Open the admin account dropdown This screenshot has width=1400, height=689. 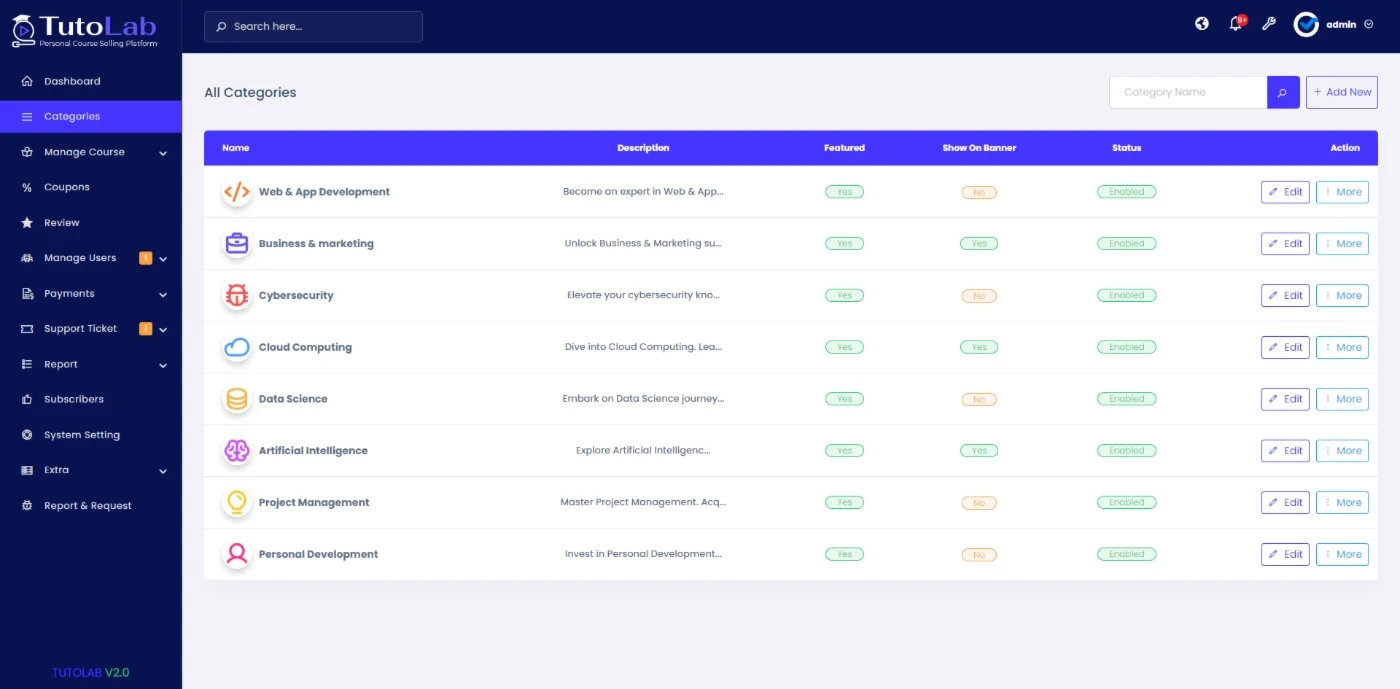[1334, 24]
